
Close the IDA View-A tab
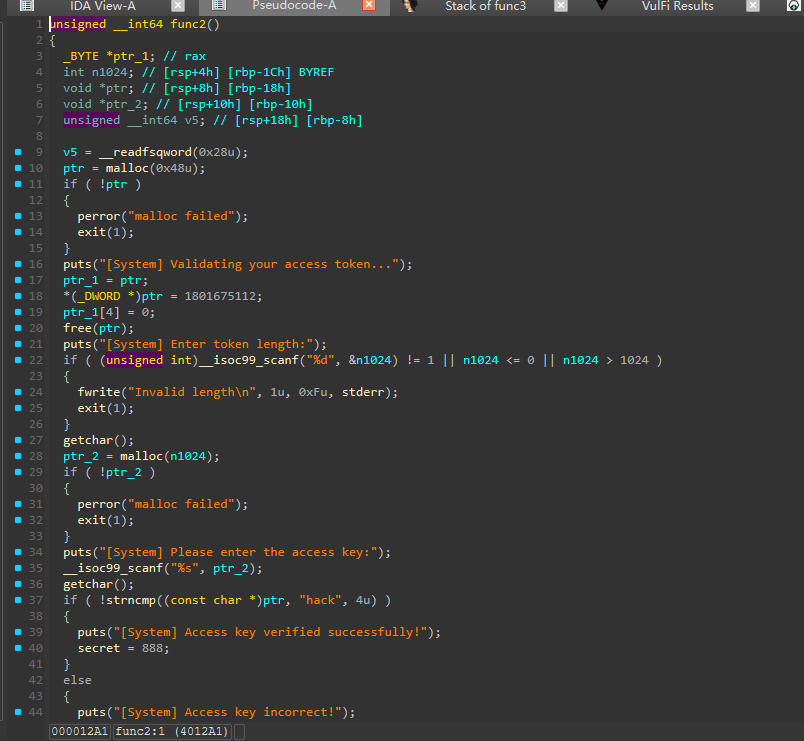(x=178, y=6)
